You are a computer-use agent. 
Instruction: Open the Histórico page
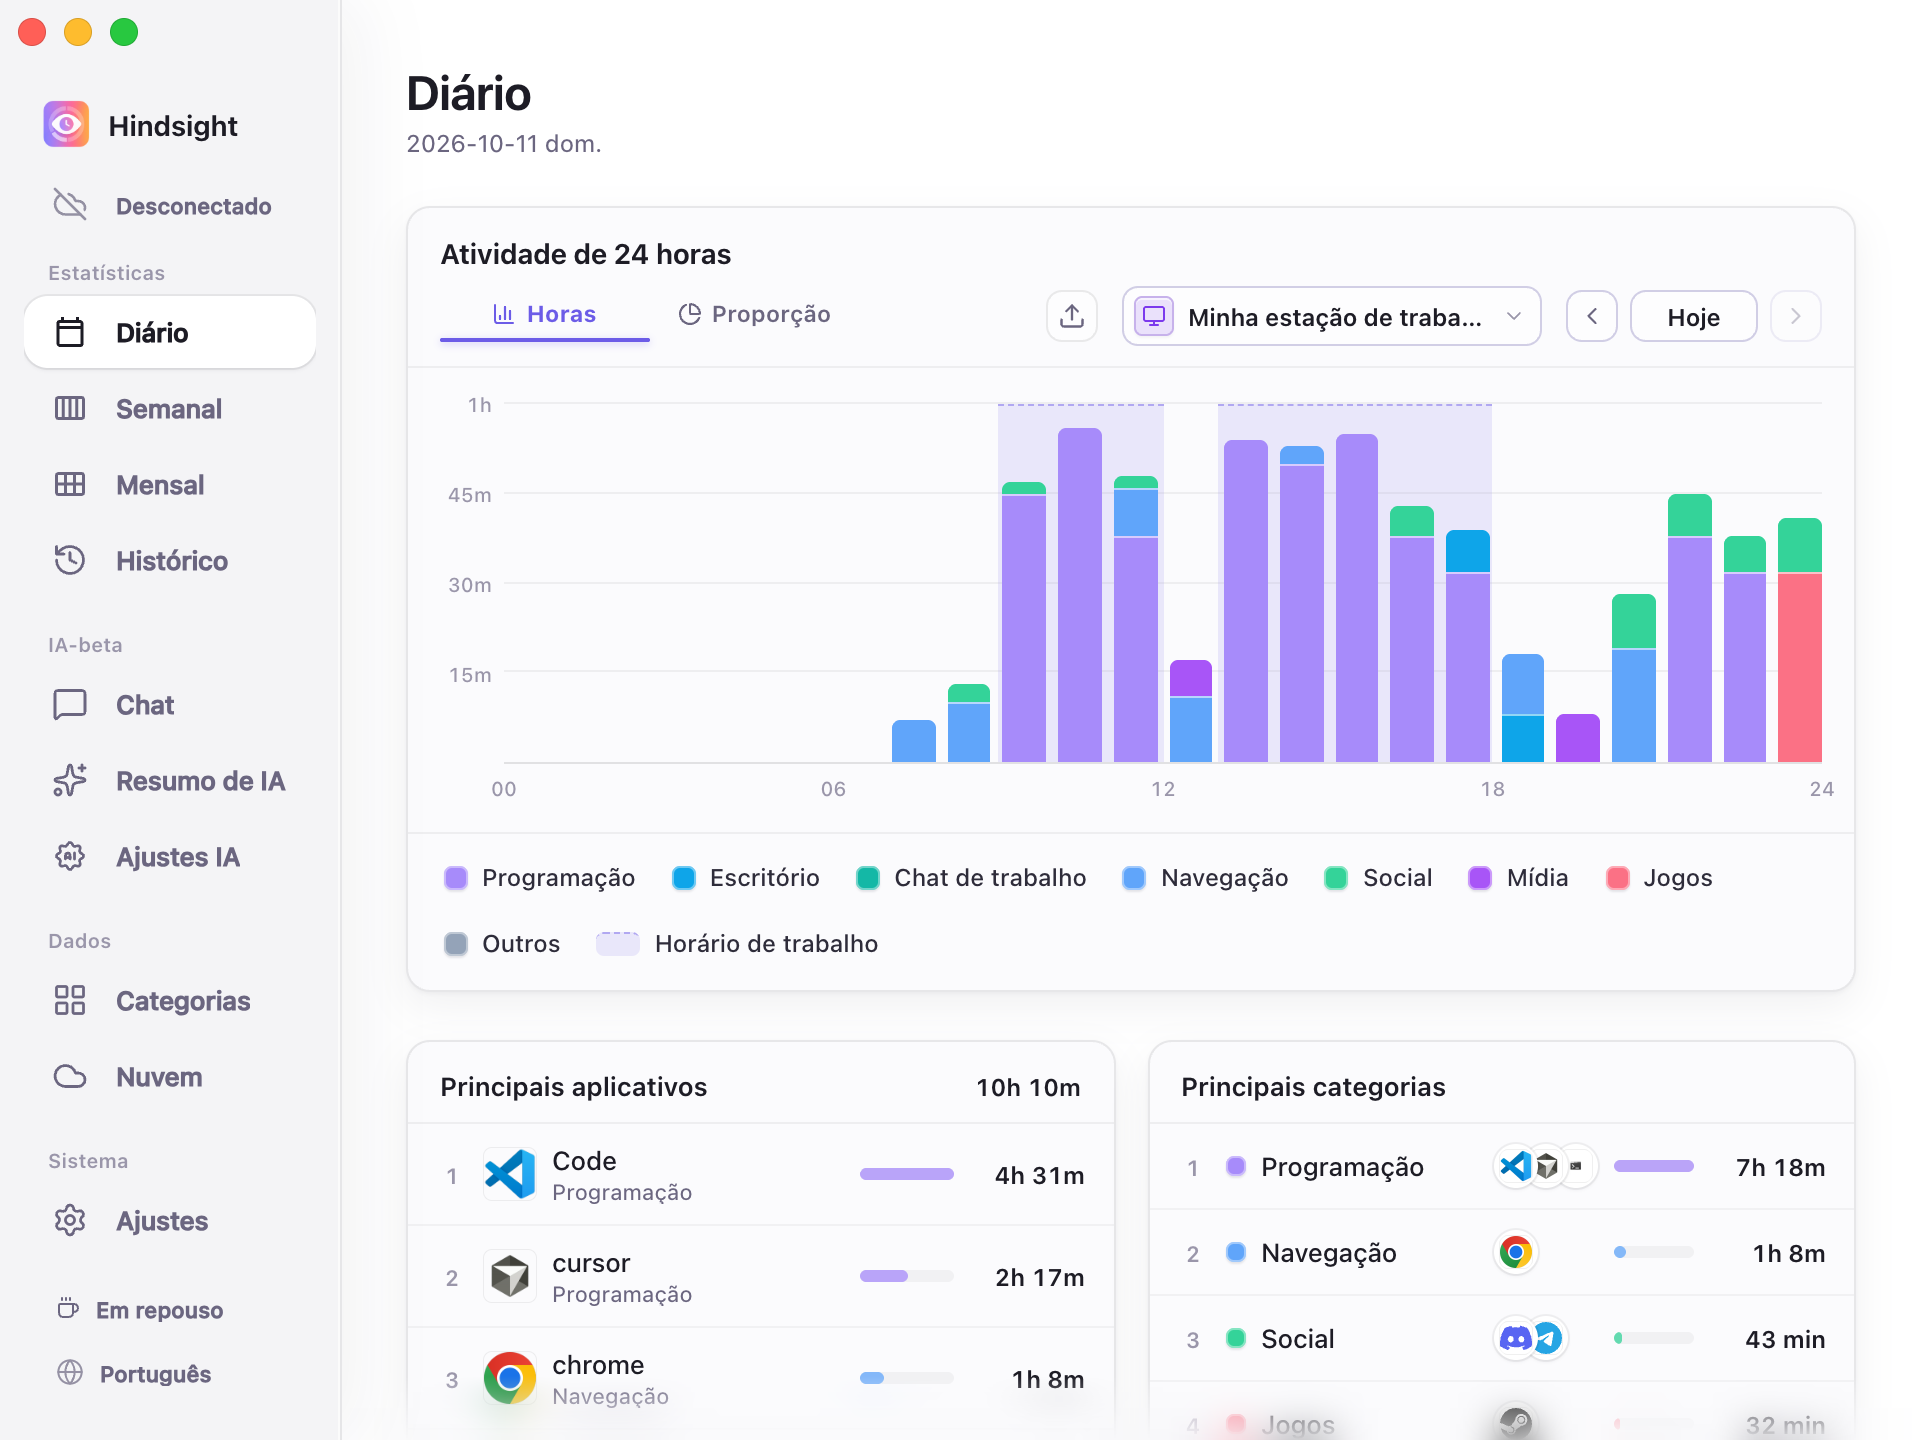170,561
